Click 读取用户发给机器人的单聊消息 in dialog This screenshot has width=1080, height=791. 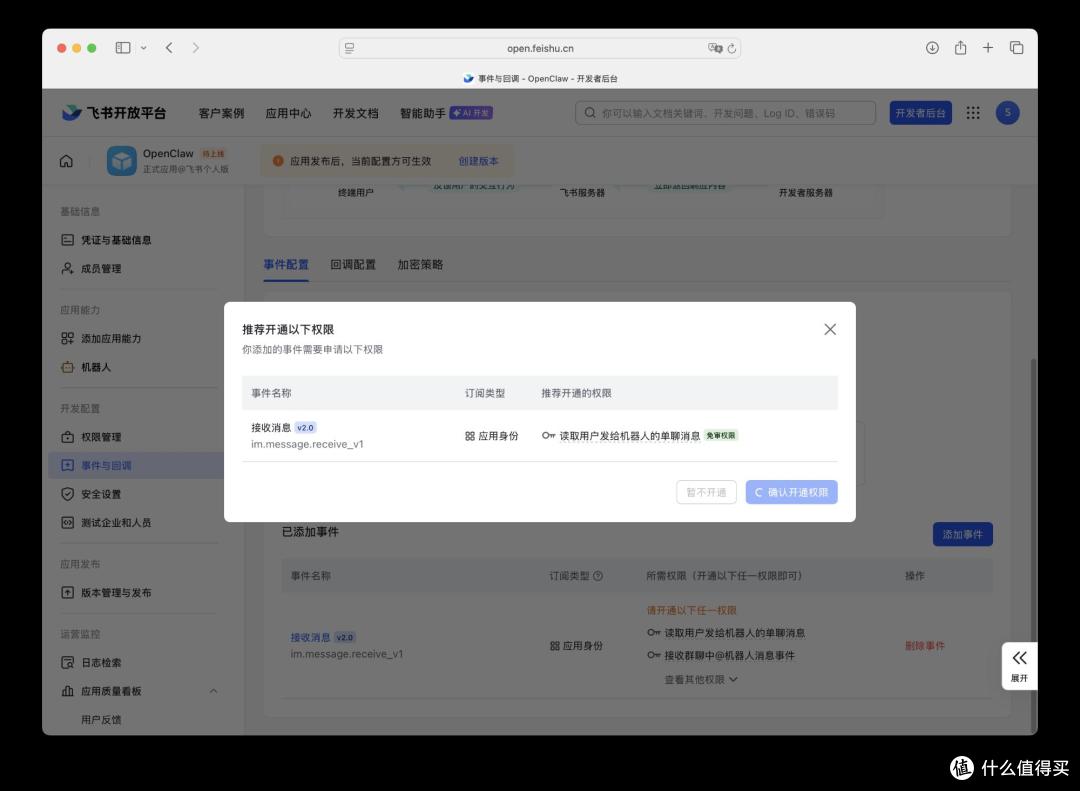click(x=630, y=435)
